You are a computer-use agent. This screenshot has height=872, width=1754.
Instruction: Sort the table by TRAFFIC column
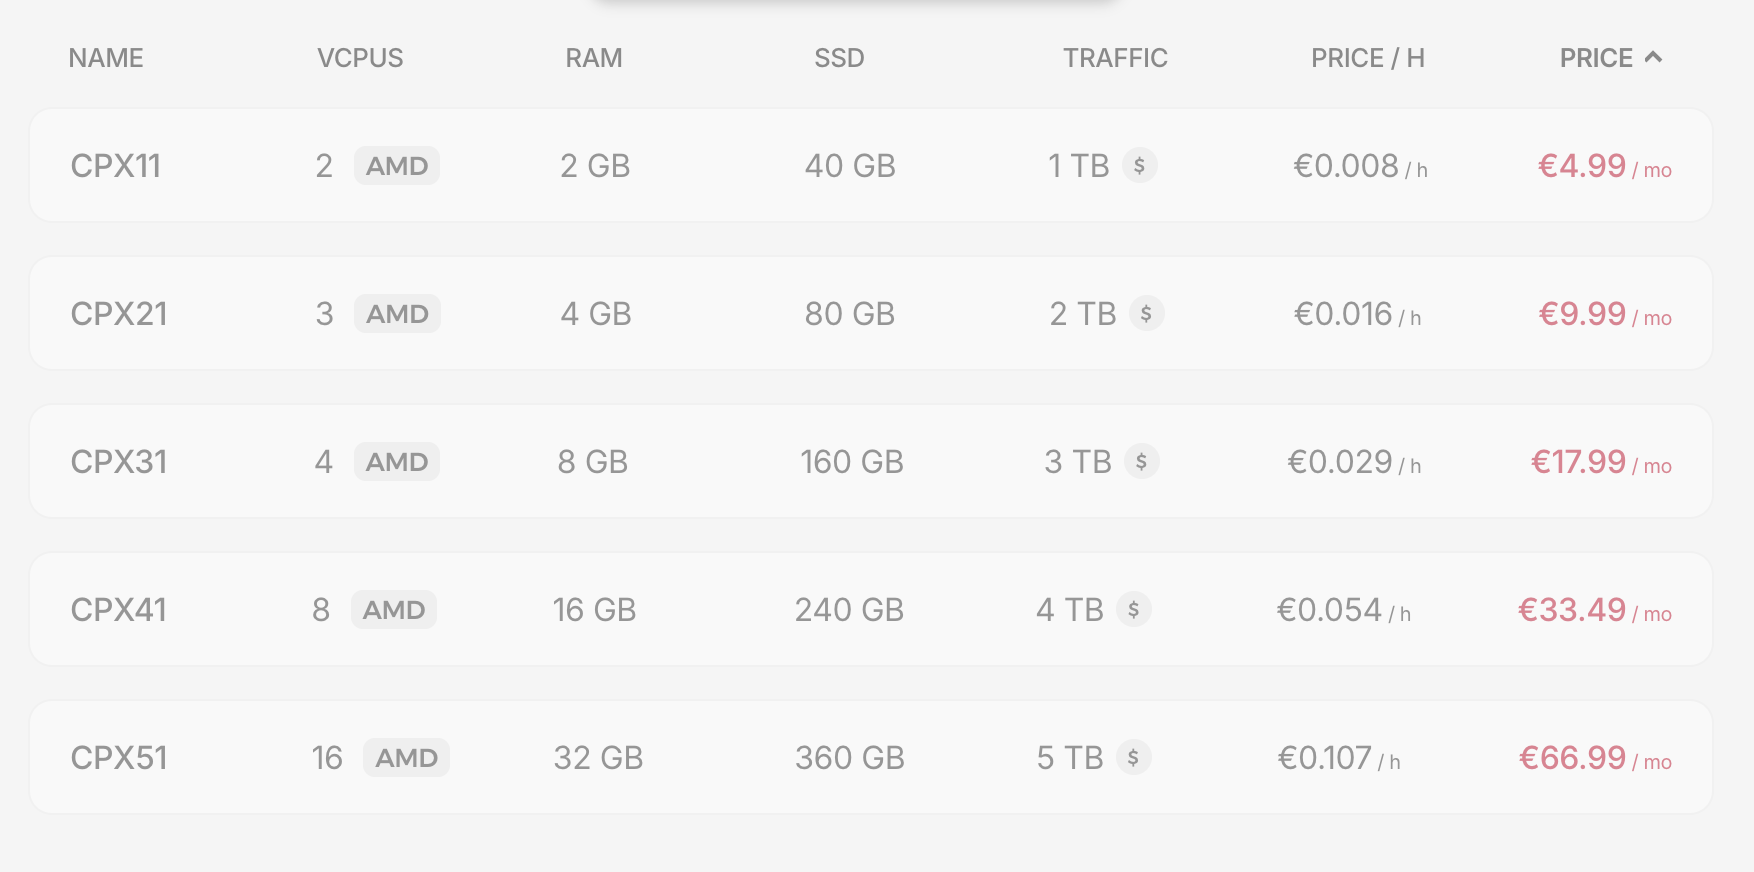1115,58
